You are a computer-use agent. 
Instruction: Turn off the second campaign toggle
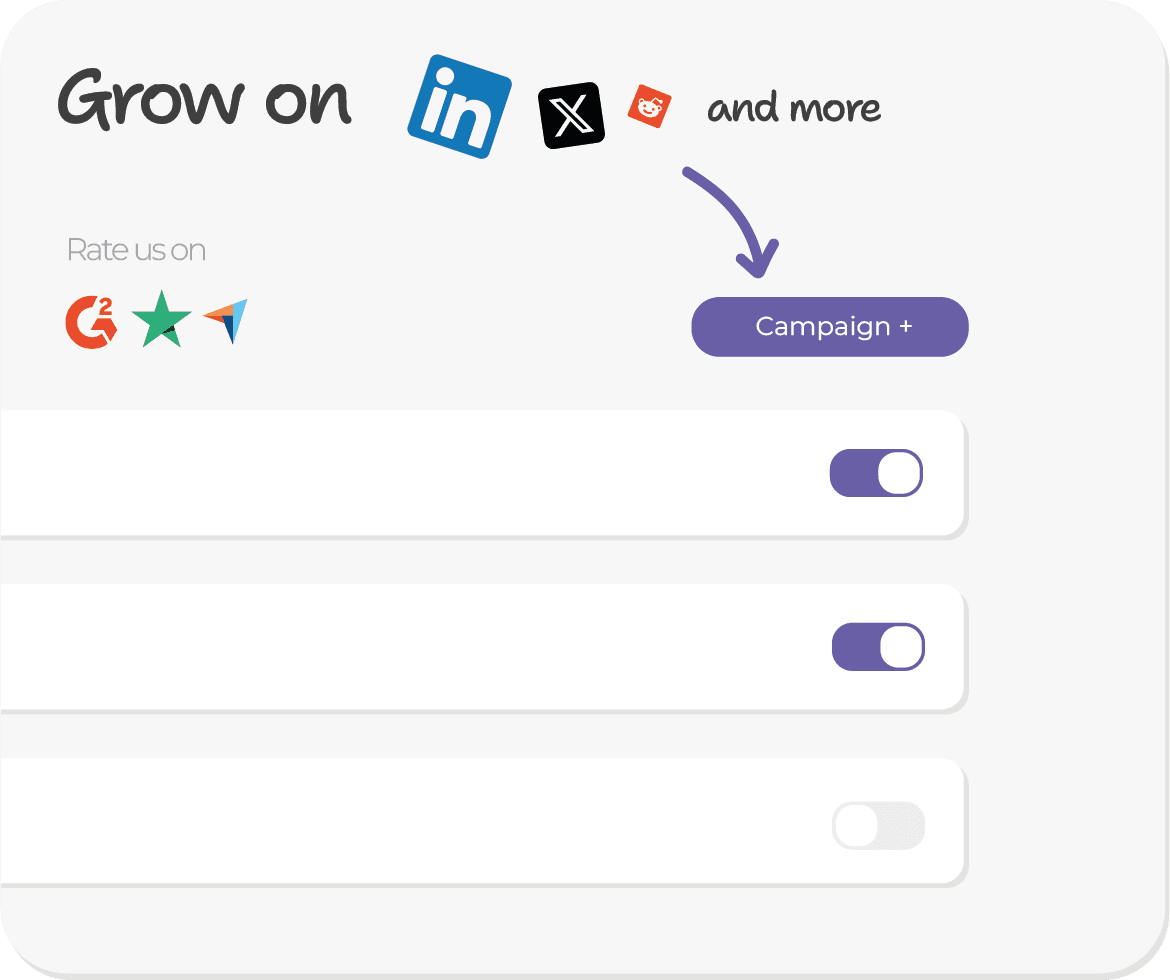click(x=878, y=647)
